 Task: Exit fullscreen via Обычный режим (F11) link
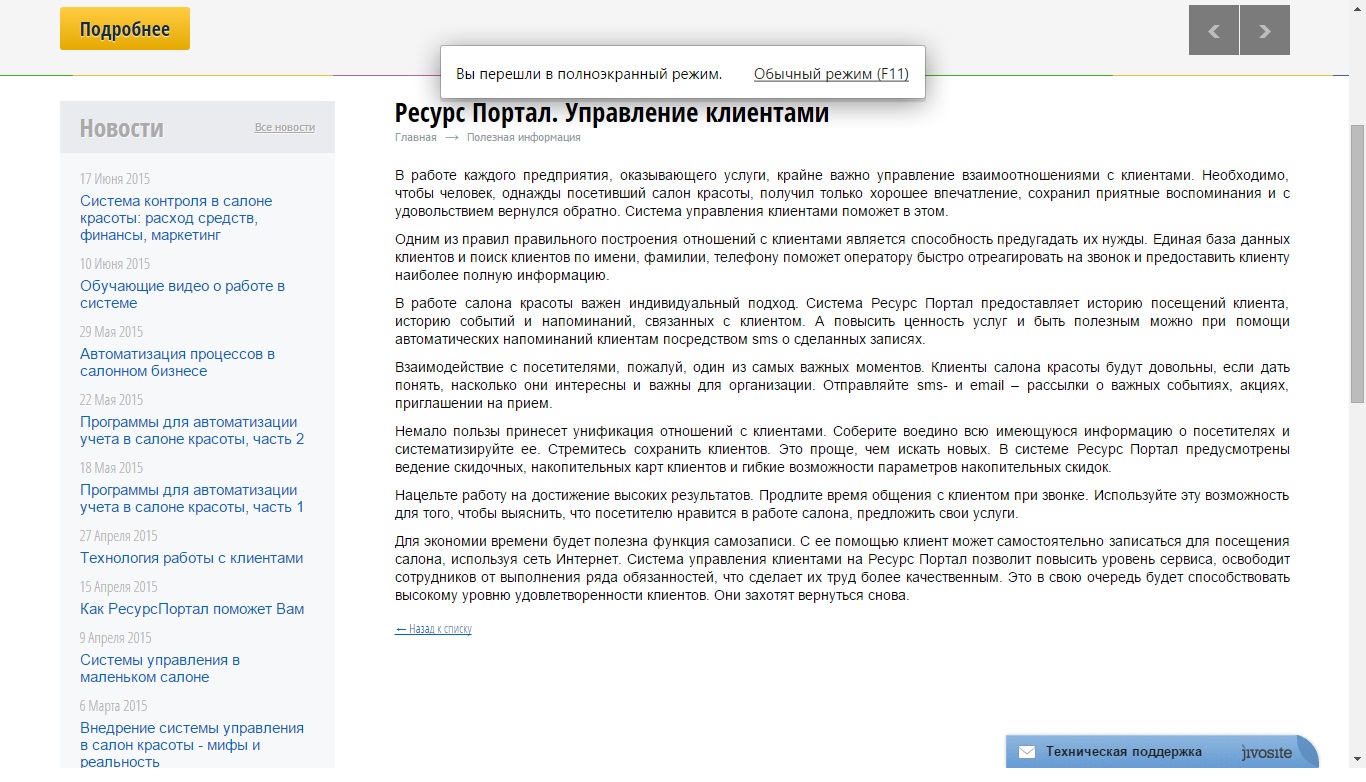831,74
